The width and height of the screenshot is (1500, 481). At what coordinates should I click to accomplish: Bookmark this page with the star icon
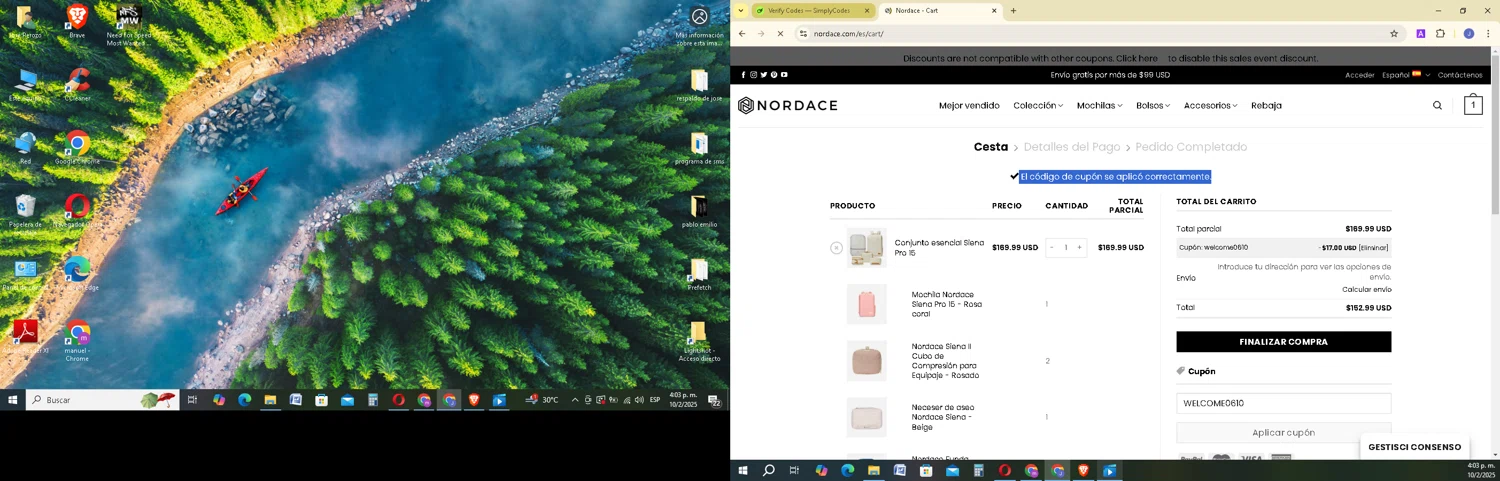pos(1394,34)
